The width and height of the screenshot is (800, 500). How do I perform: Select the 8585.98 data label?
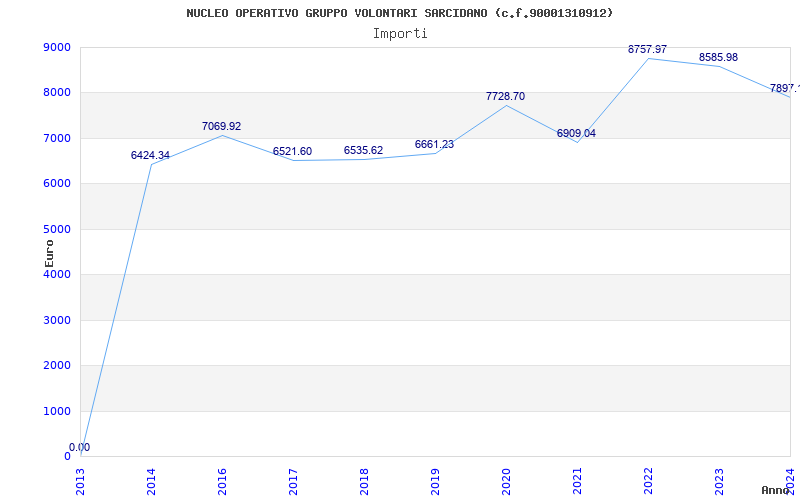(718, 58)
